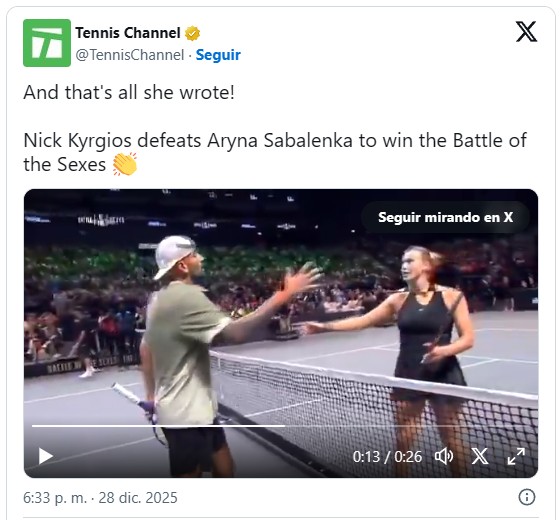This screenshot has width=560, height=520.
Task: Open the Tennis Channel display name
Action: (x=128, y=33)
